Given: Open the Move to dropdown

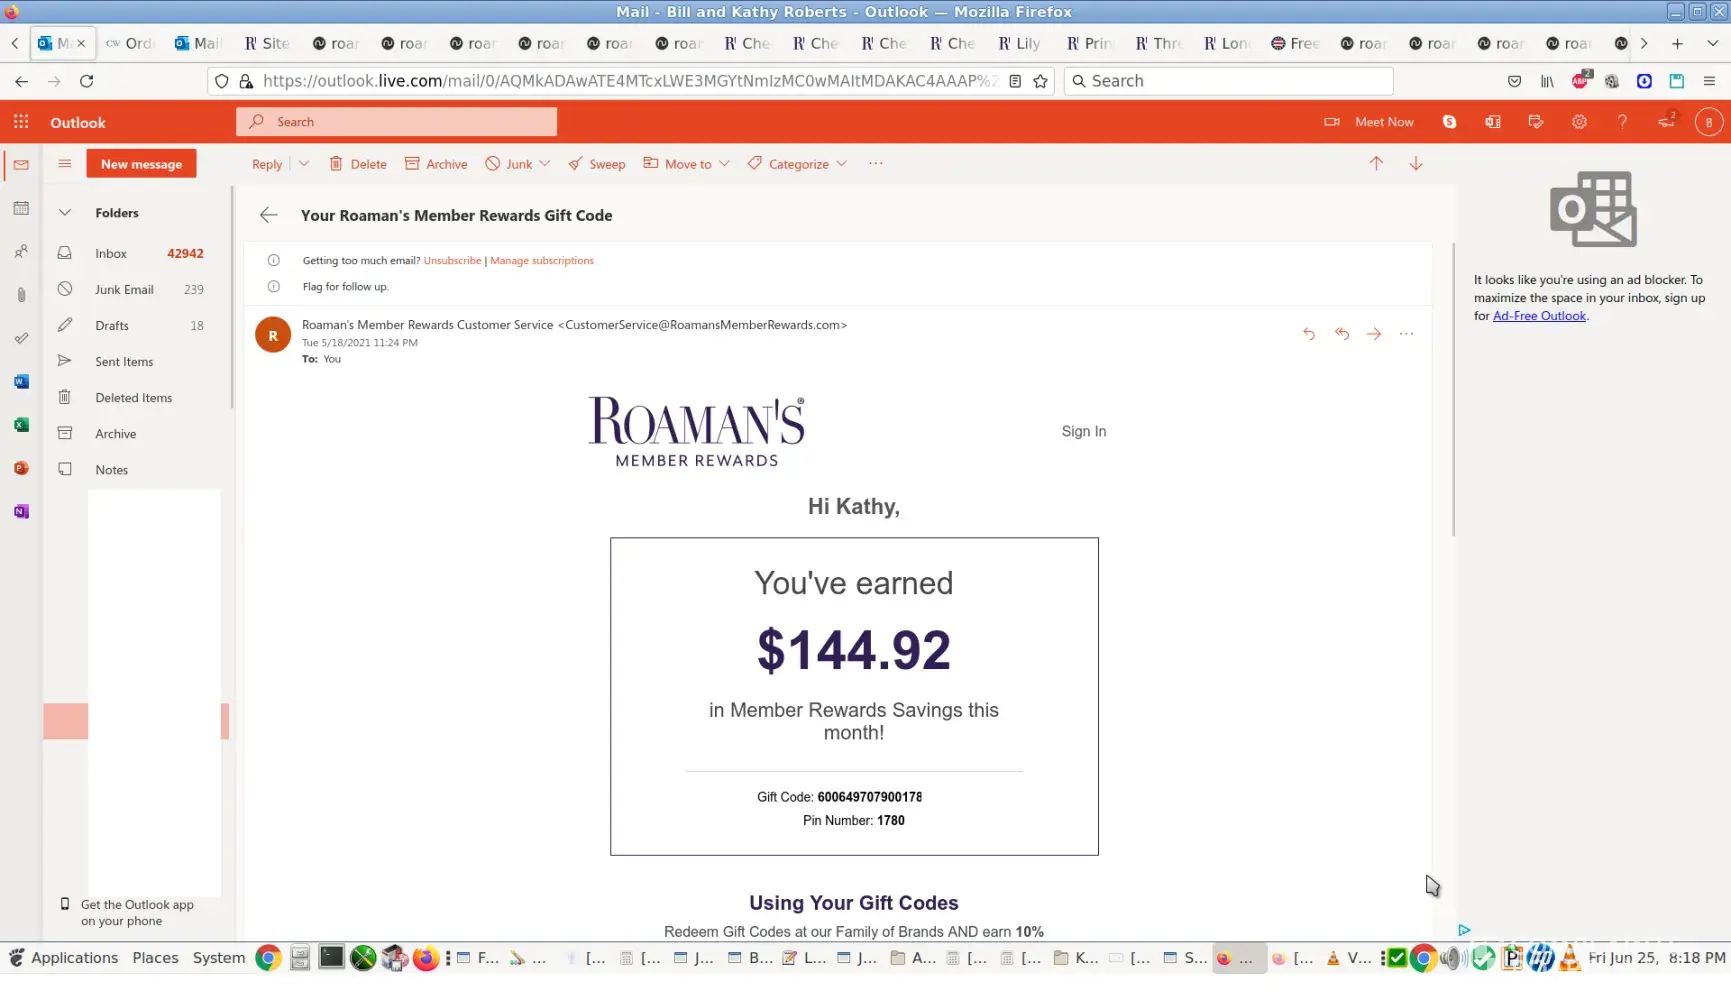Looking at the screenshot, I should point(686,164).
